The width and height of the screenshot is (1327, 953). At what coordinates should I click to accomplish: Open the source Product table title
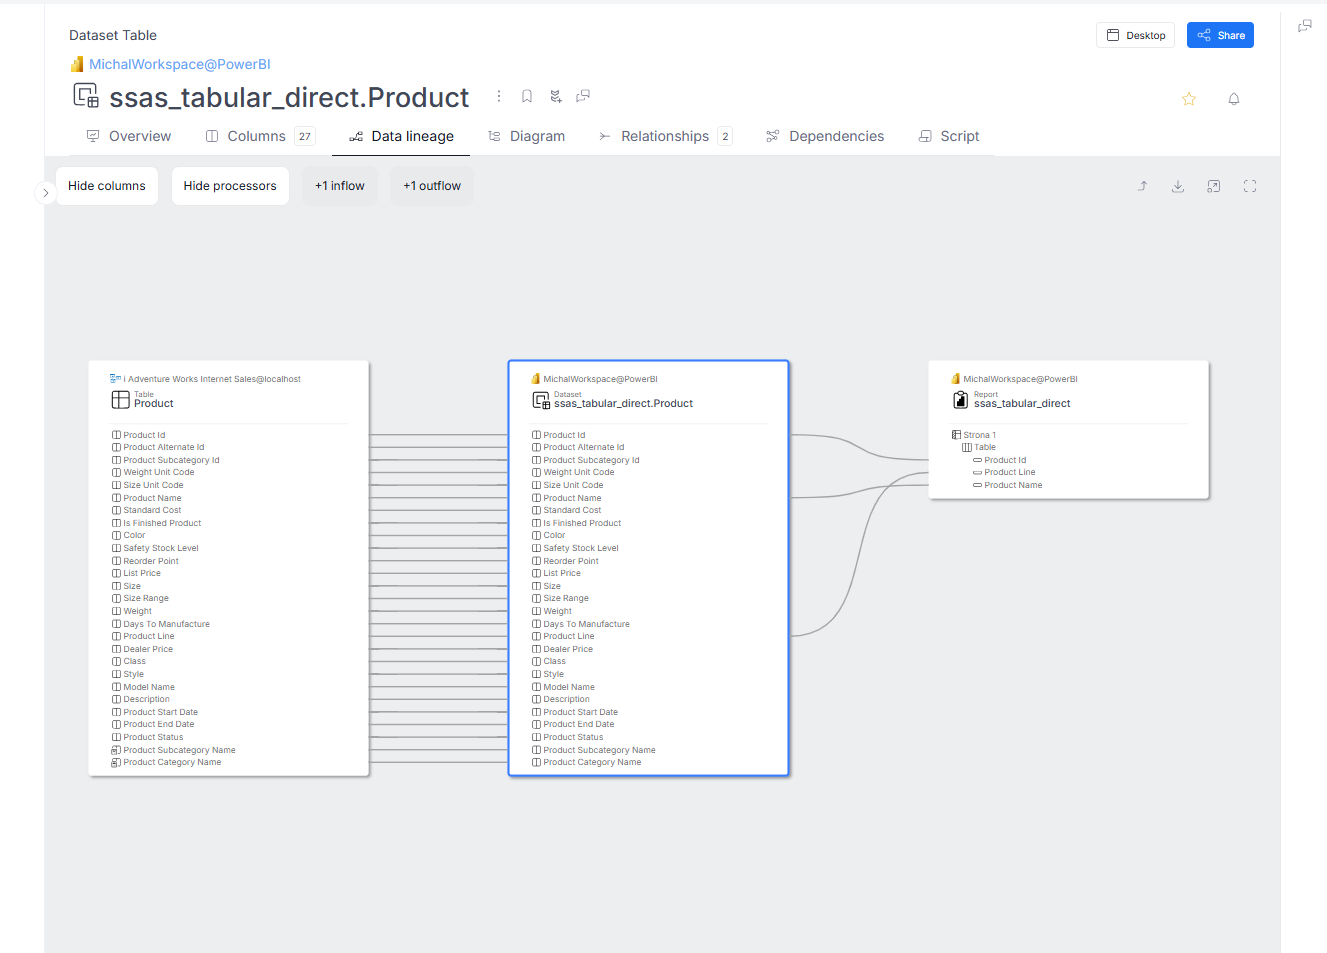pos(154,404)
